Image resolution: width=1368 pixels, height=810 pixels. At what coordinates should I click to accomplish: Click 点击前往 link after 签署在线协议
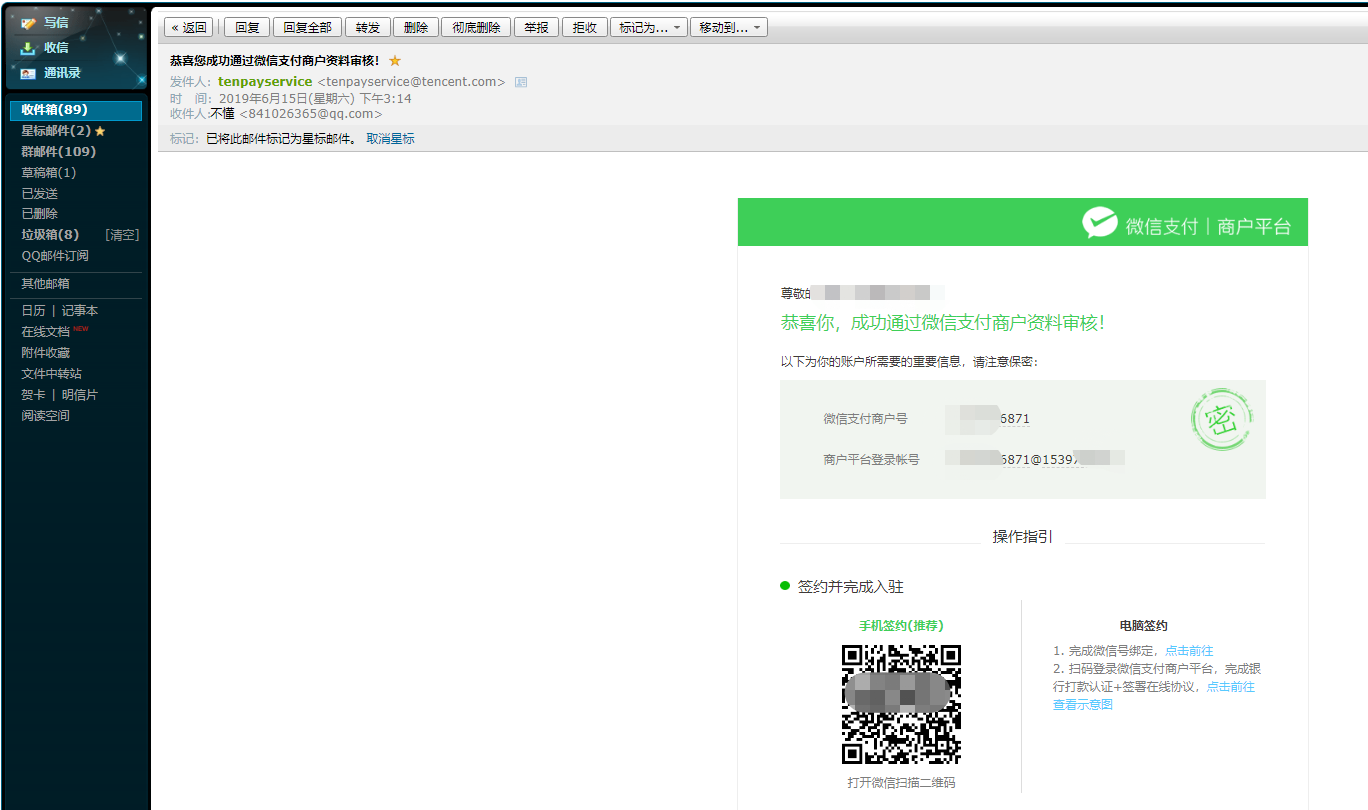tap(1230, 687)
